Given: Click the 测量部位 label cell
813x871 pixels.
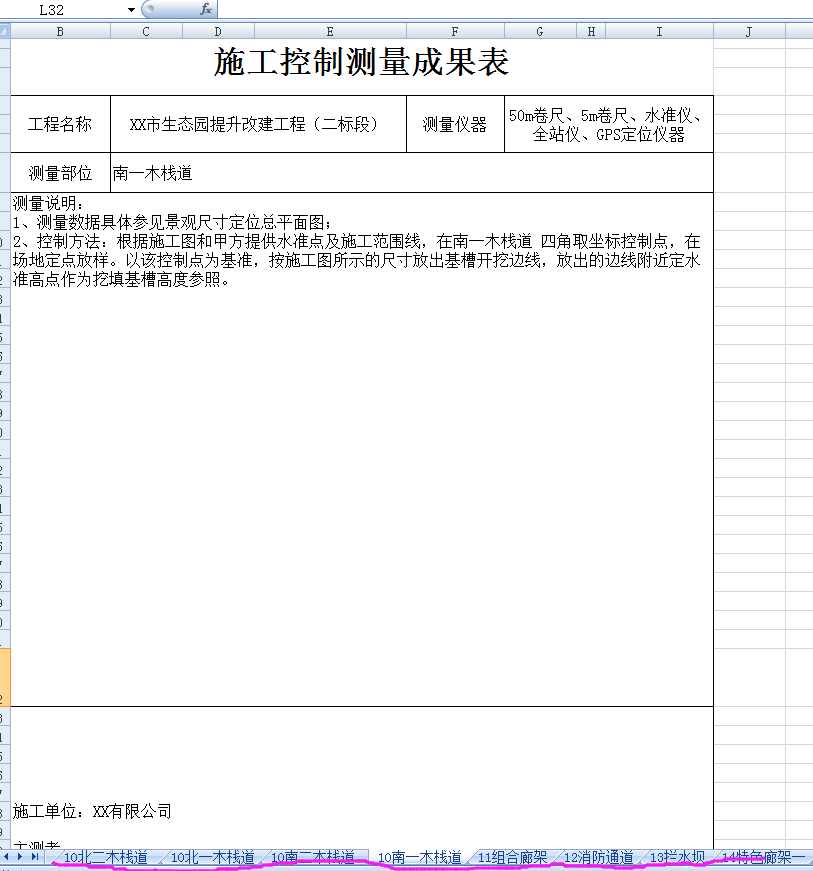Looking at the screenshot, I should point(60,173).
